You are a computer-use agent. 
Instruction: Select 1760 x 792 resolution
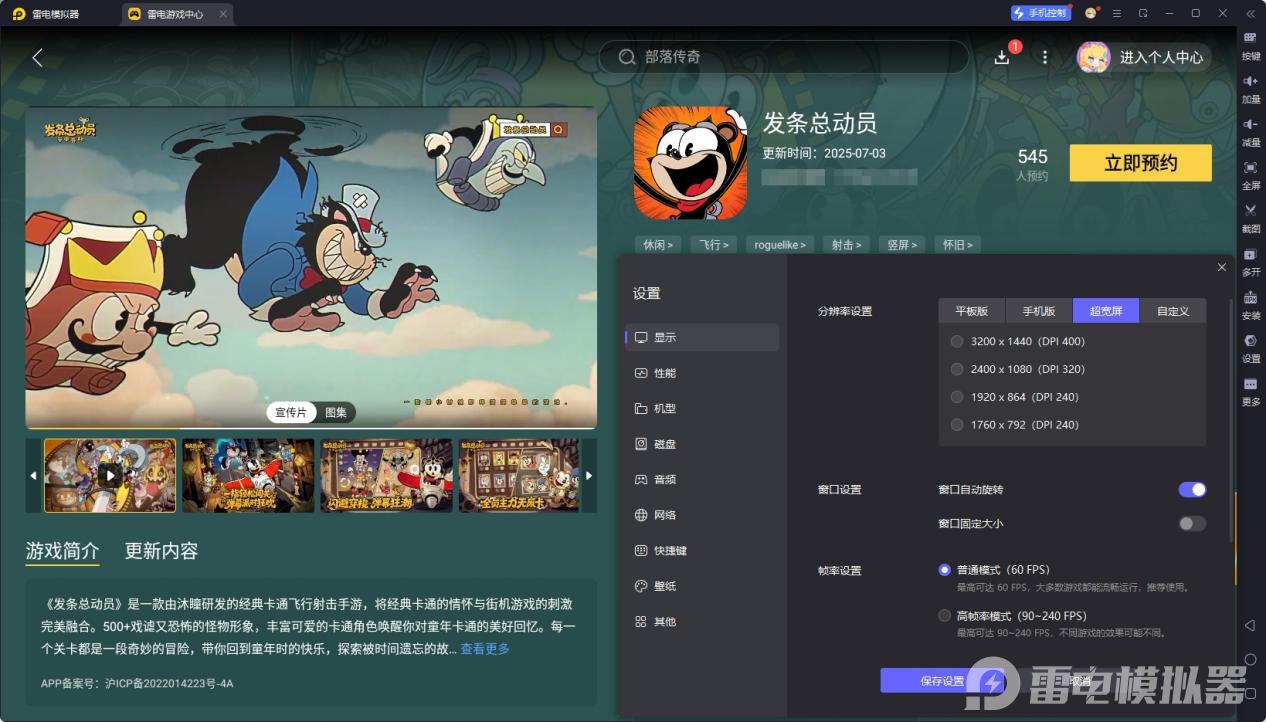click(957, 425)
